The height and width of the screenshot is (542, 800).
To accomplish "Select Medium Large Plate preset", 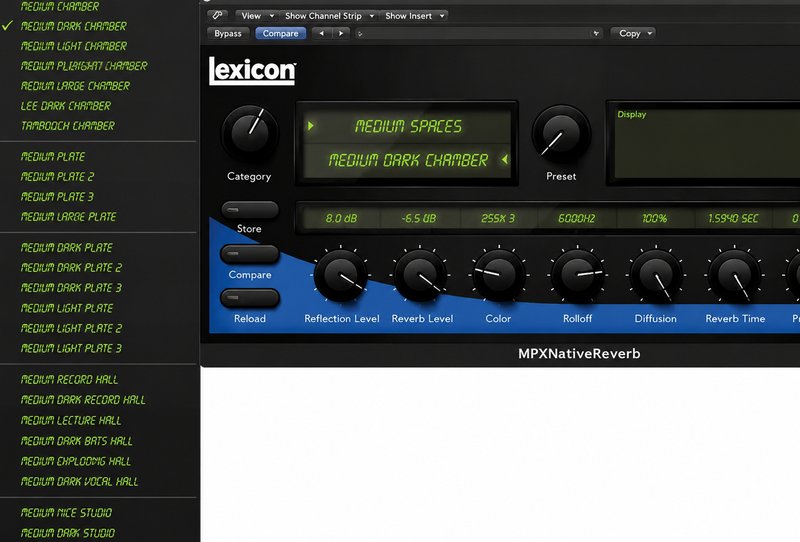I will click(x=68, y=216).
